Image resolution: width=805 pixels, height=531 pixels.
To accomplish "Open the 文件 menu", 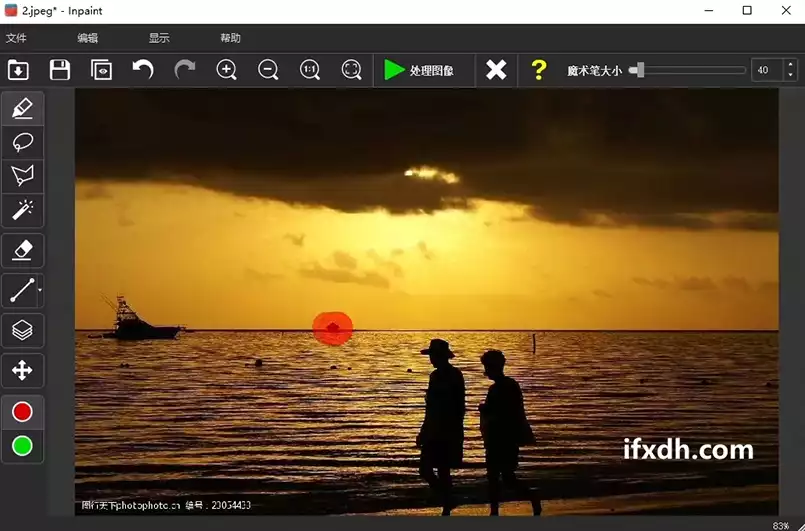I will tap(16, 38).
